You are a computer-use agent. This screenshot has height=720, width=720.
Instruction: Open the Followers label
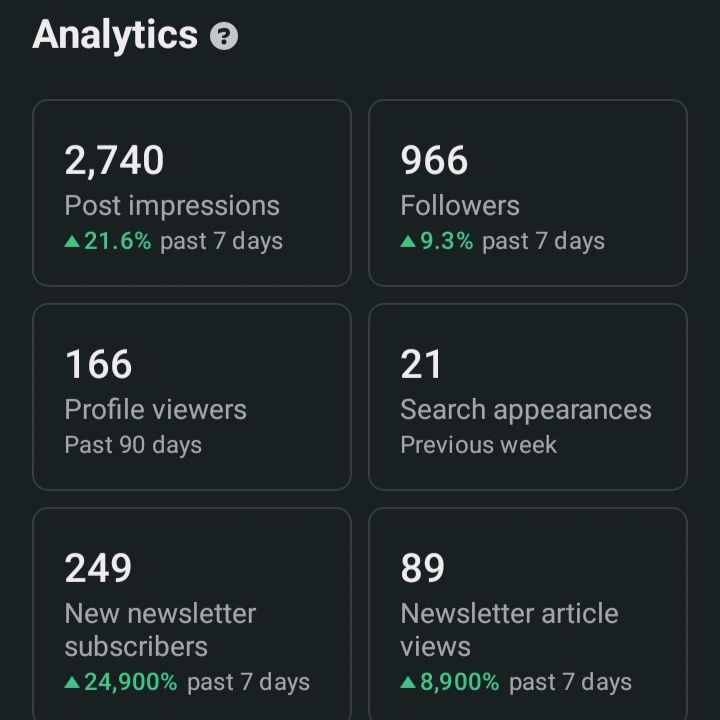pyautogui.click(x=460, y=206)
